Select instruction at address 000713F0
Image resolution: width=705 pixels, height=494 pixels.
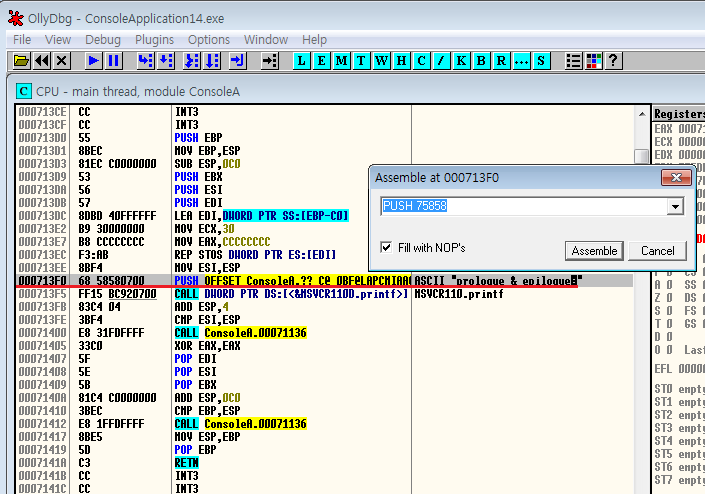(x=324, y=281)
